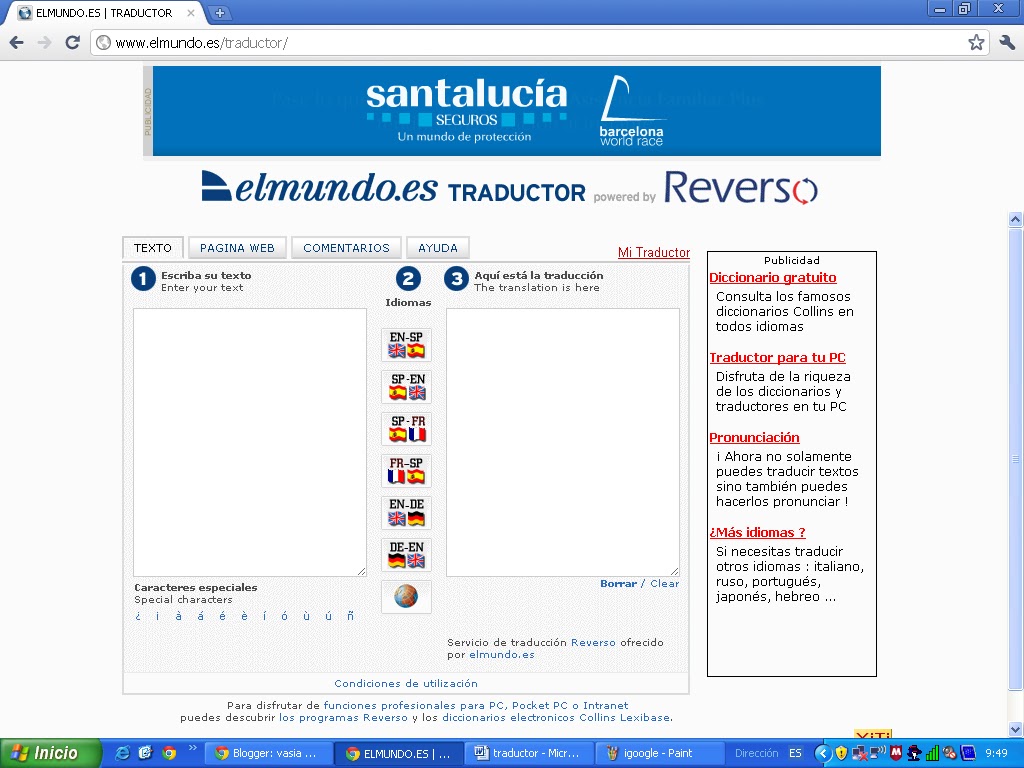
Task: Insert the ¿ special character
Action: pyautogui.click(x=138, y=616)
